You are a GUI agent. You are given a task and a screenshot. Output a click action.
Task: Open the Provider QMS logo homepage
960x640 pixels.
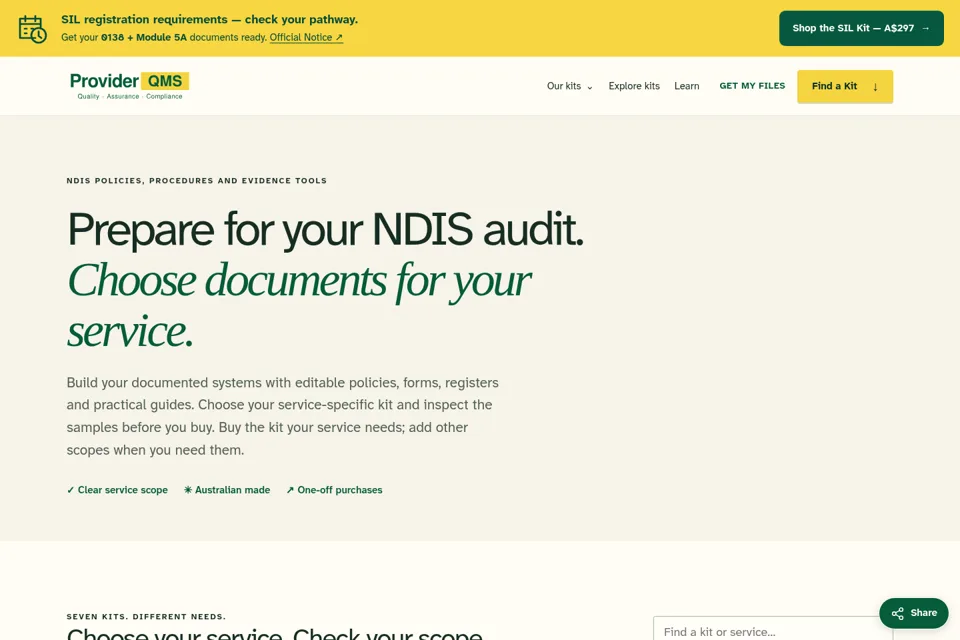[x=129, y=86]
